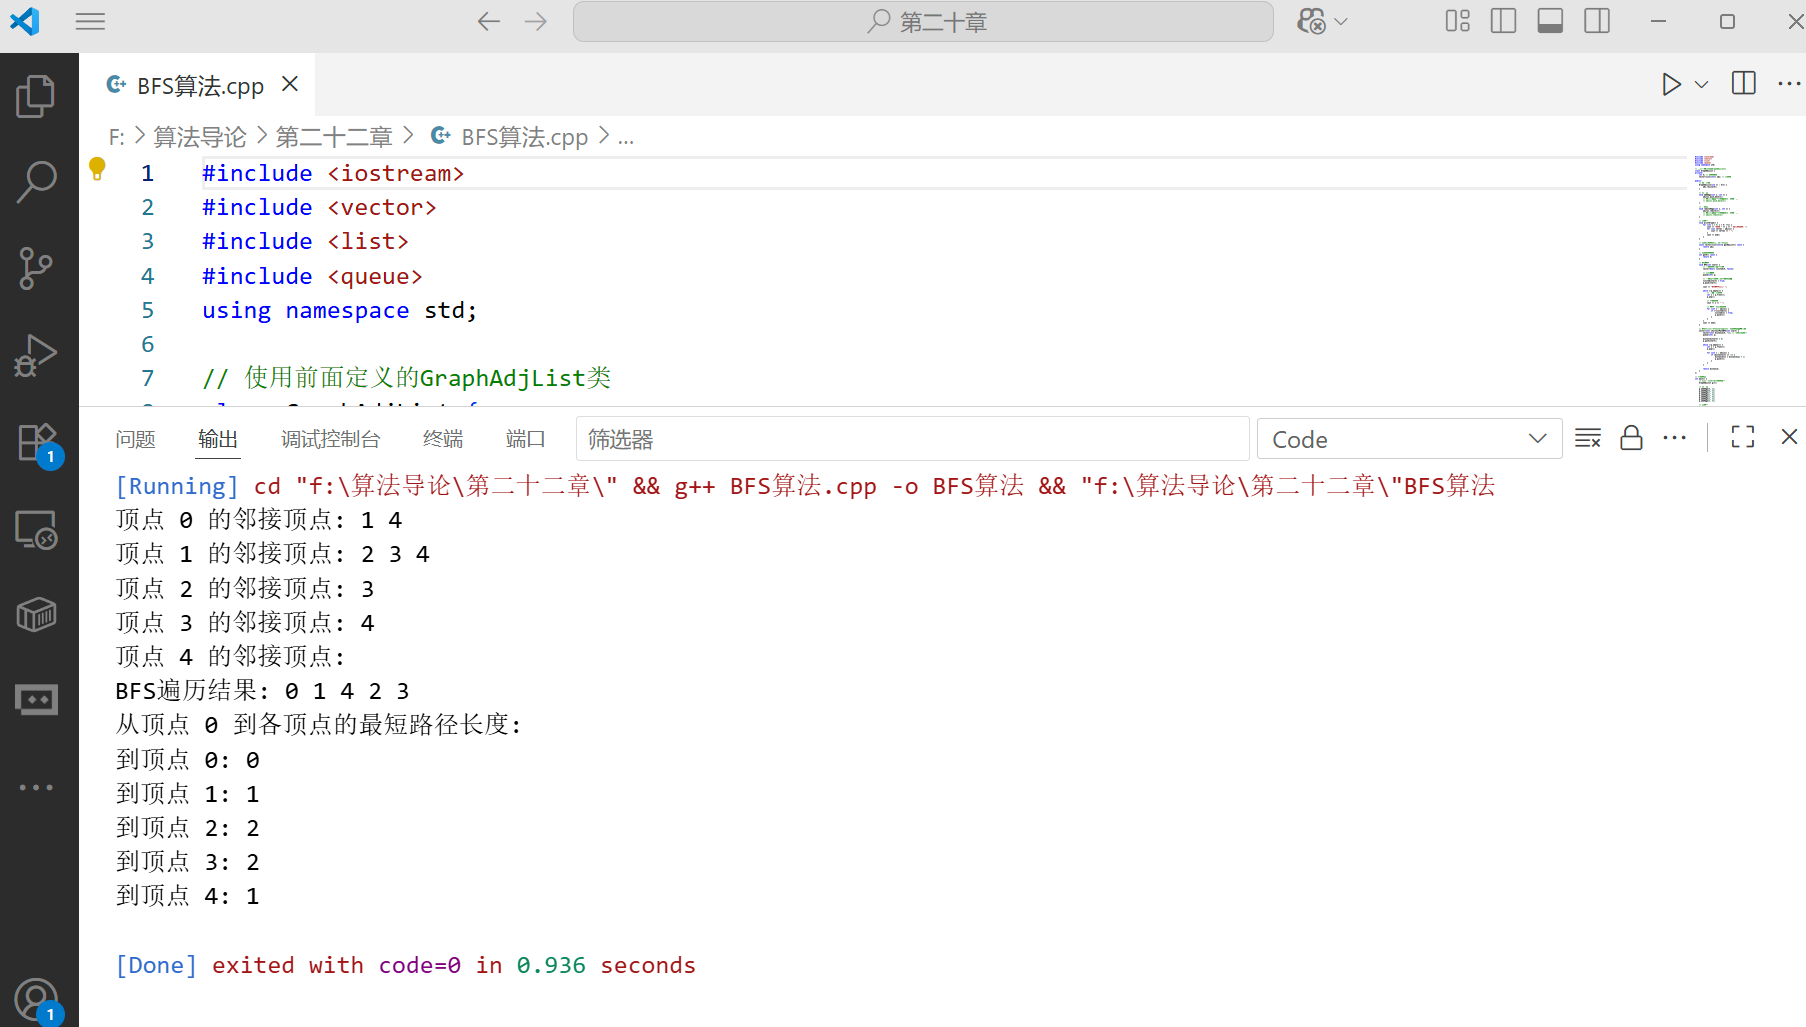1806x1027 pixels.
Task: Split the editor to the right
Action: point(1743,84)
